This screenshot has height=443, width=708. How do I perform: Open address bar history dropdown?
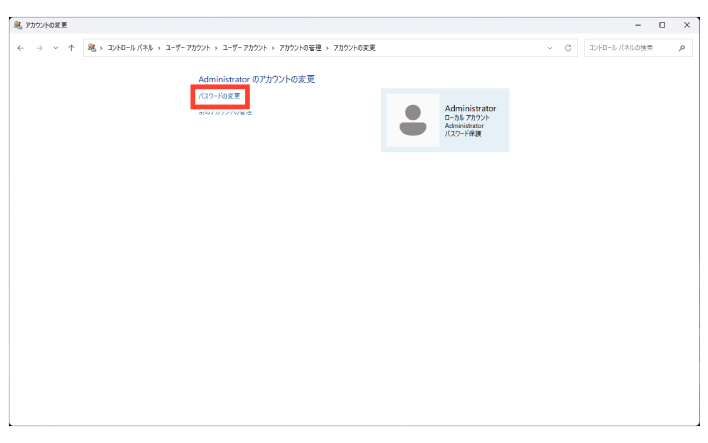click(550, 48)
